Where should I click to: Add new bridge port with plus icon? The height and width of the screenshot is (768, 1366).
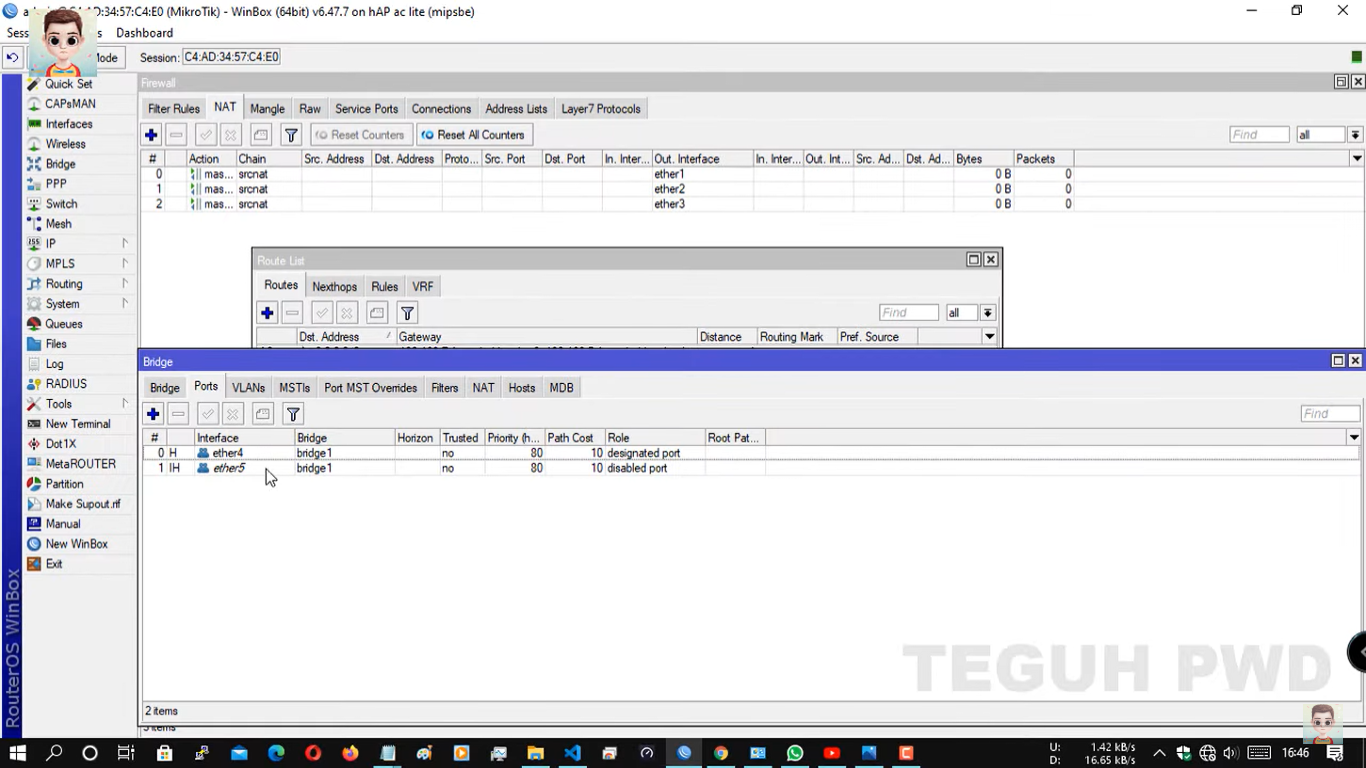tap(153, 414)
